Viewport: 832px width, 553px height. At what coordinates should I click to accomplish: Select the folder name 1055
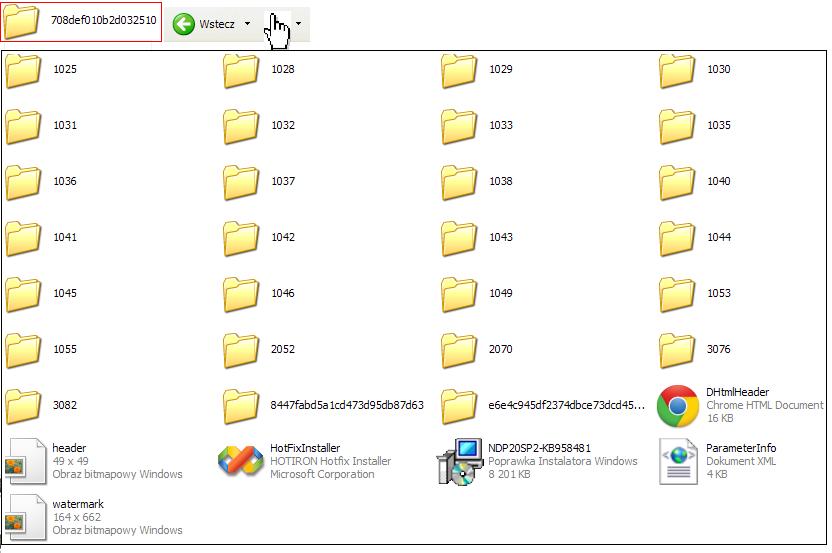[65, 349]
